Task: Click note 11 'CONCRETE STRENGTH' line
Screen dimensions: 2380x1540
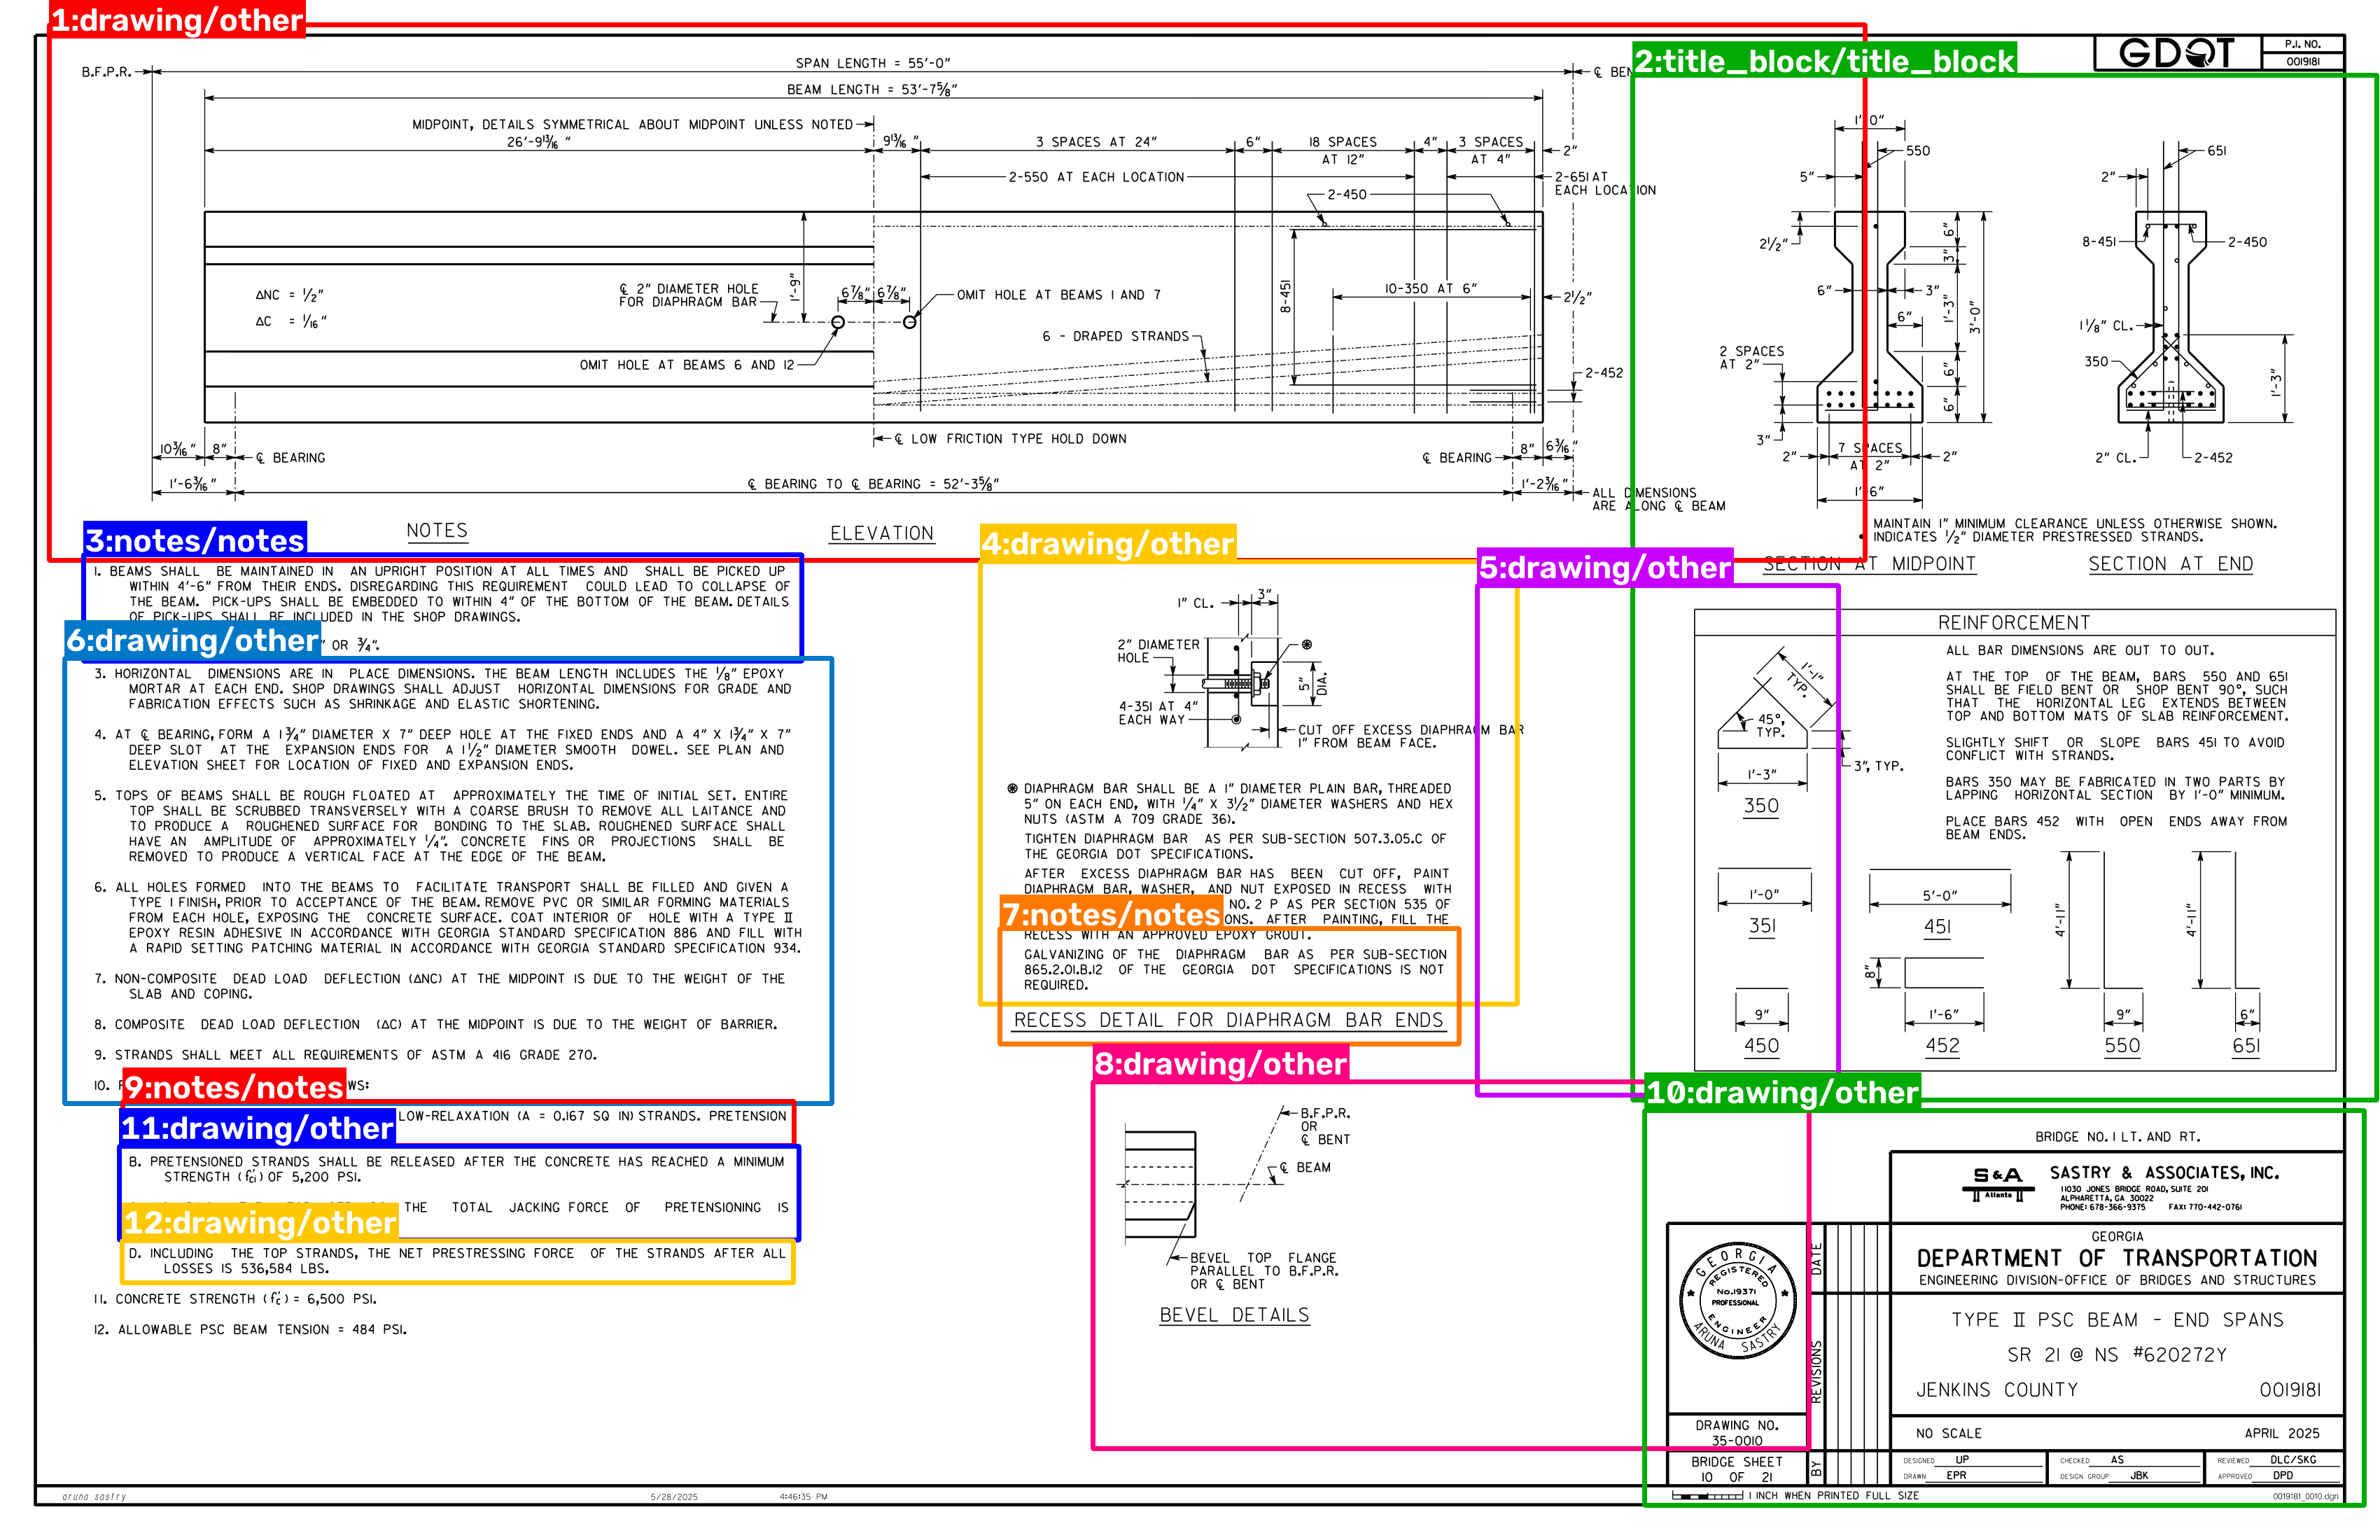Action: click(x=235, y=1299)
